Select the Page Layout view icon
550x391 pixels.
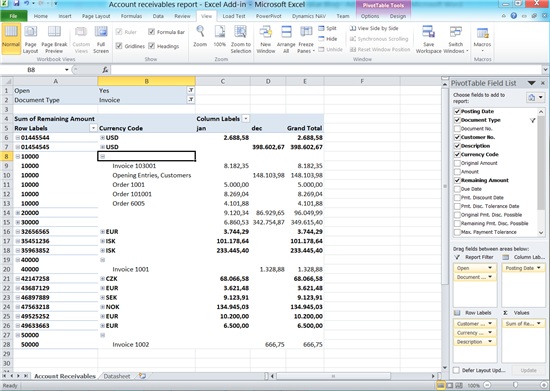[31, 39]
